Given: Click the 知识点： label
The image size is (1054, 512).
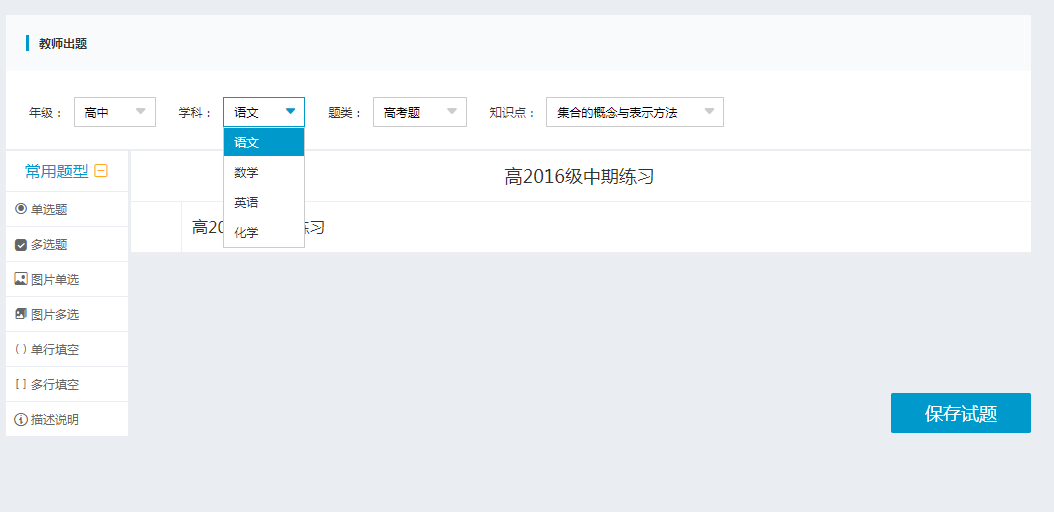Looking at the screenshot, I should [512, 112].
